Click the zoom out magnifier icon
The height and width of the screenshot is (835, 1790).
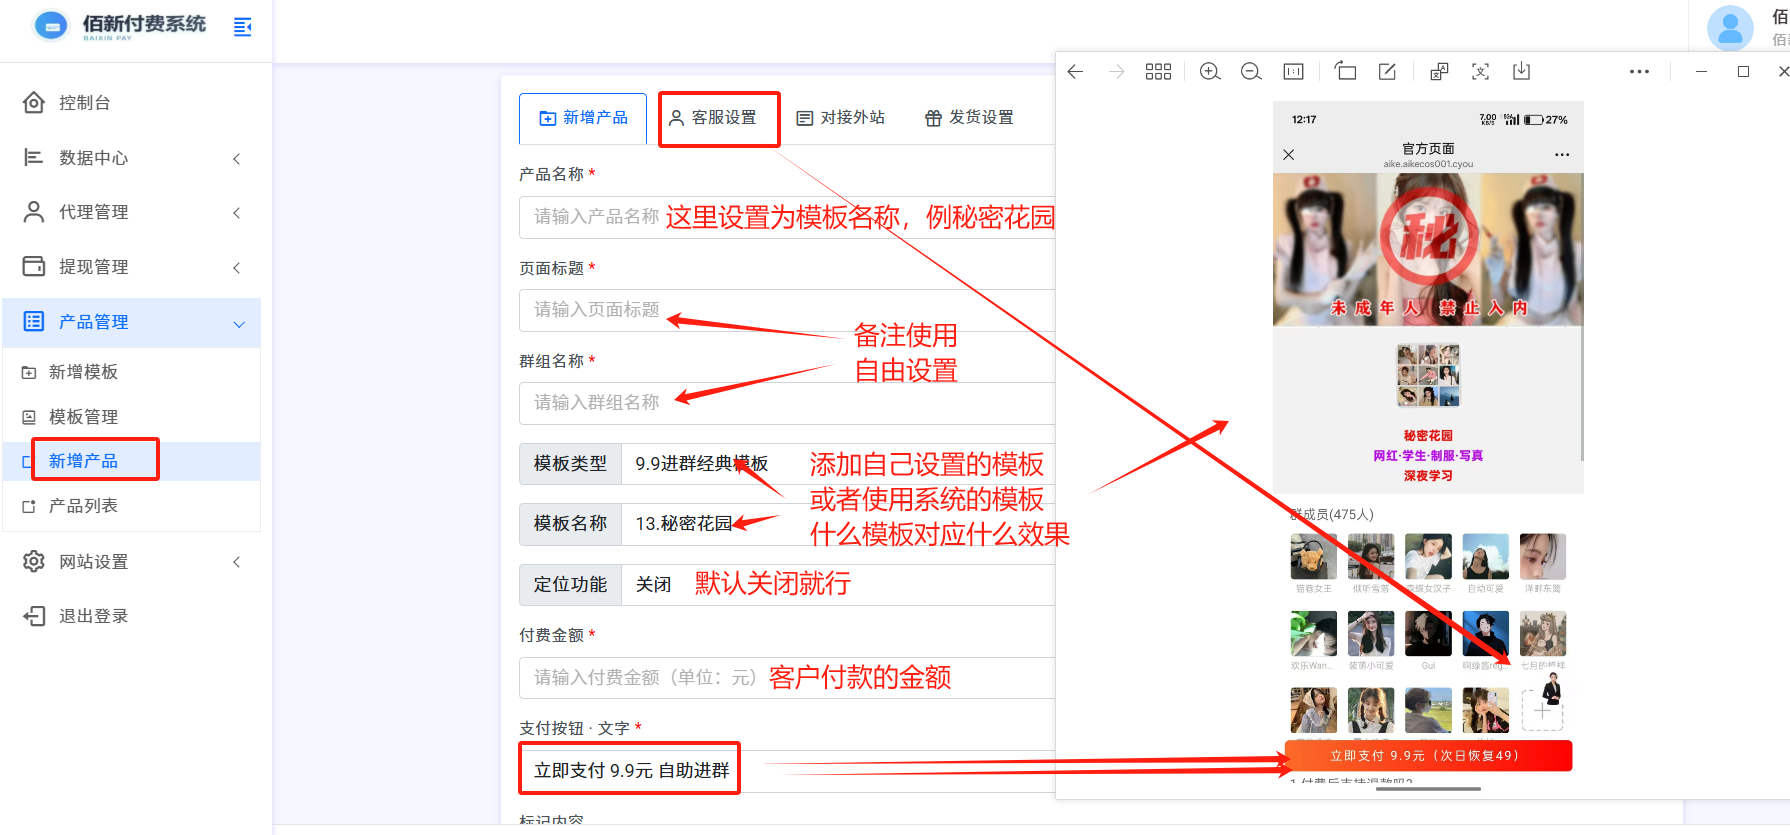coord(1251,72)
